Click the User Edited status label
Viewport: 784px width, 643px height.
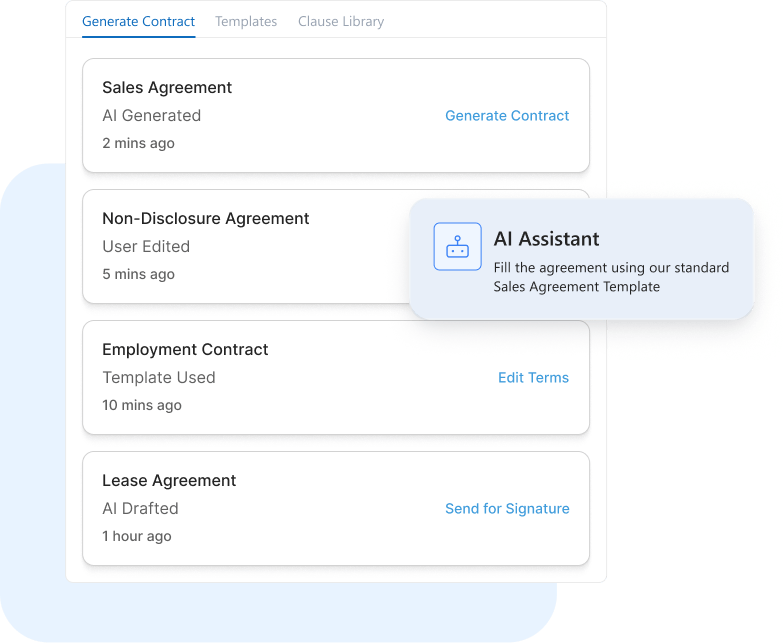click(146, 247)
